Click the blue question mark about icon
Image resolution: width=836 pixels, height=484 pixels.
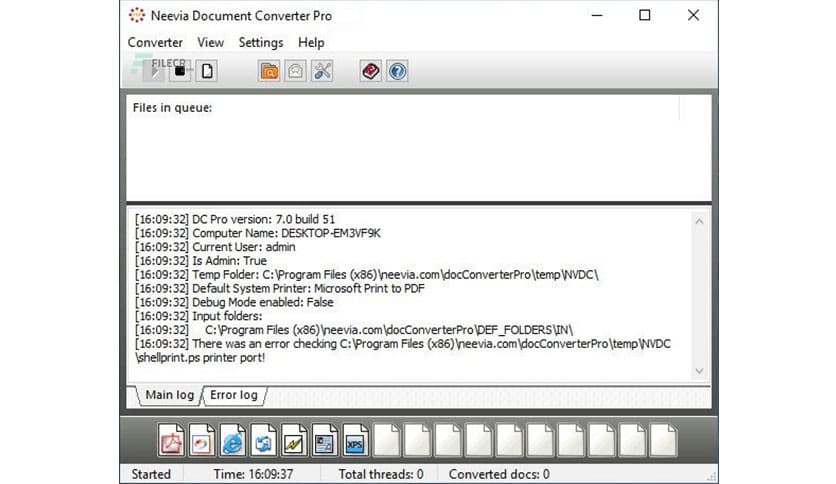(x=397, y=71)
